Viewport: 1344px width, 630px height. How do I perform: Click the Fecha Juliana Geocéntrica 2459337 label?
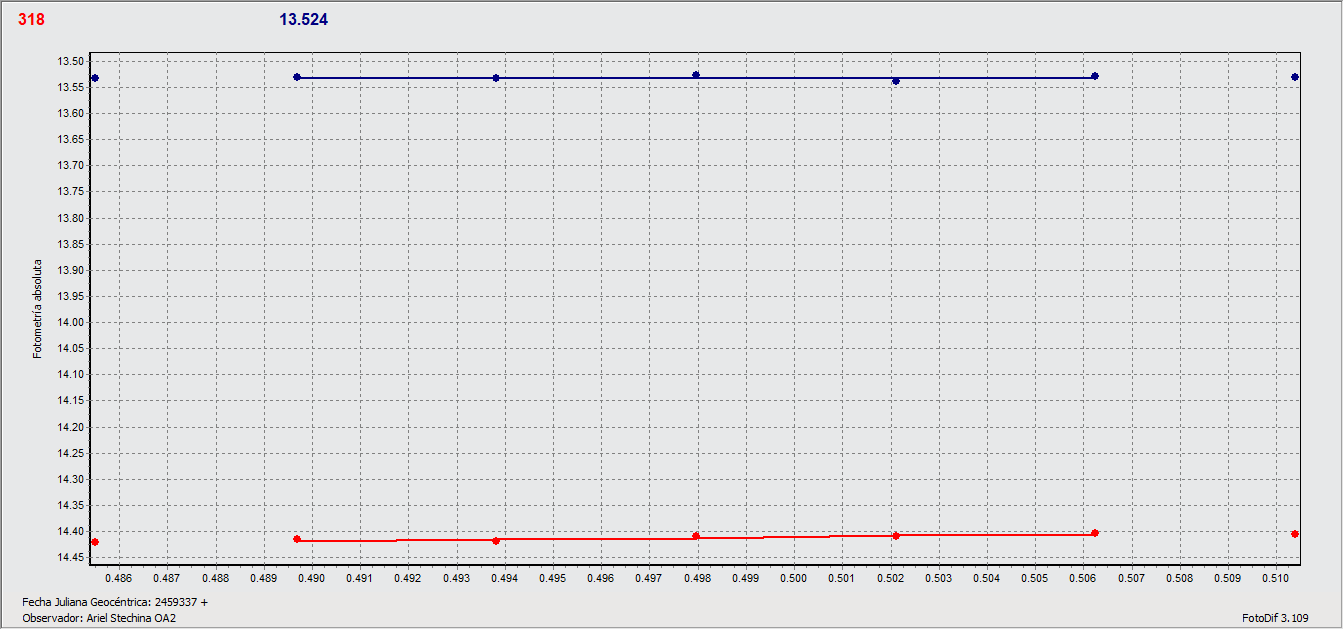pos(113,602)
